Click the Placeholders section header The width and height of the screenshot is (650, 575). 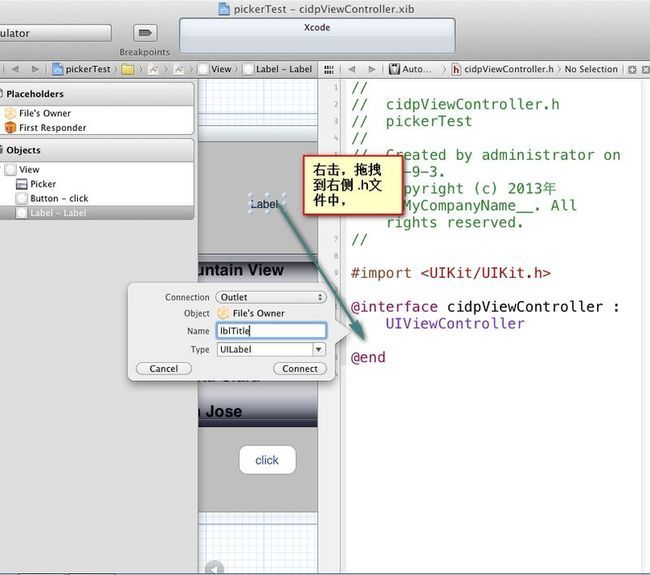coord(96,94)
